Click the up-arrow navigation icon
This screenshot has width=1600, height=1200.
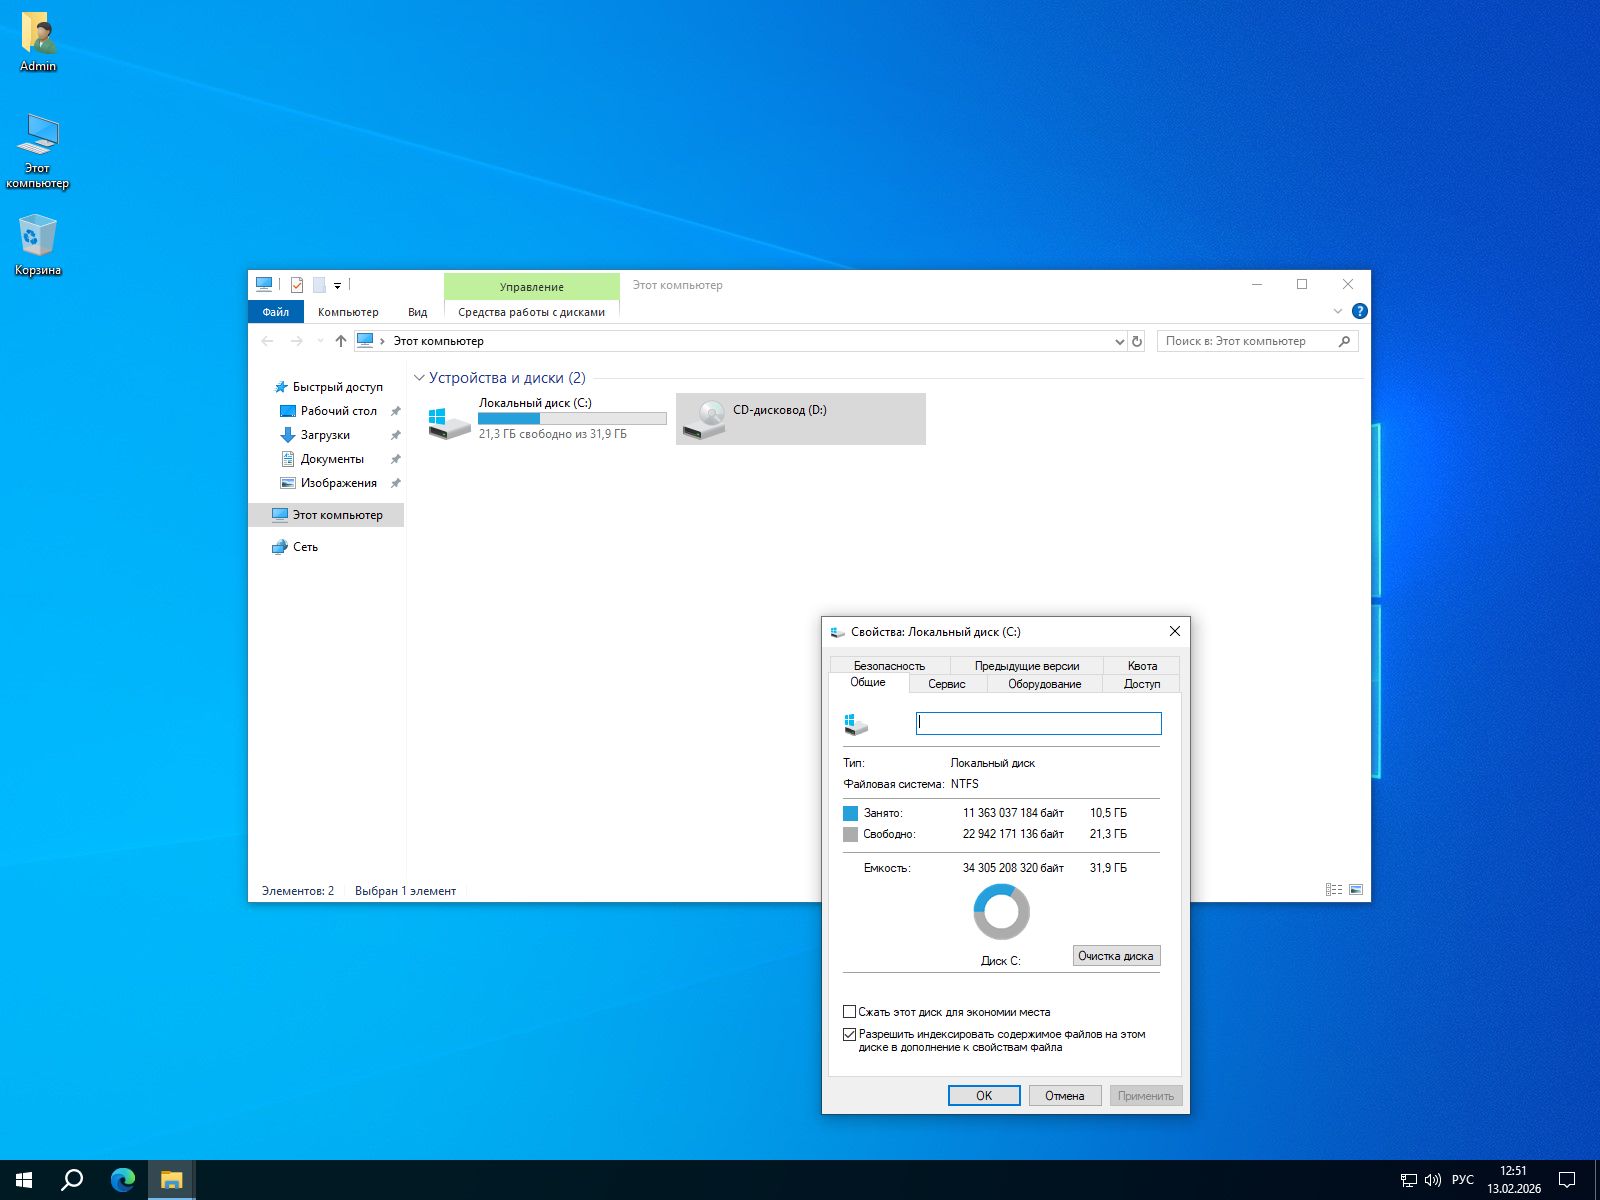(341, 341)
